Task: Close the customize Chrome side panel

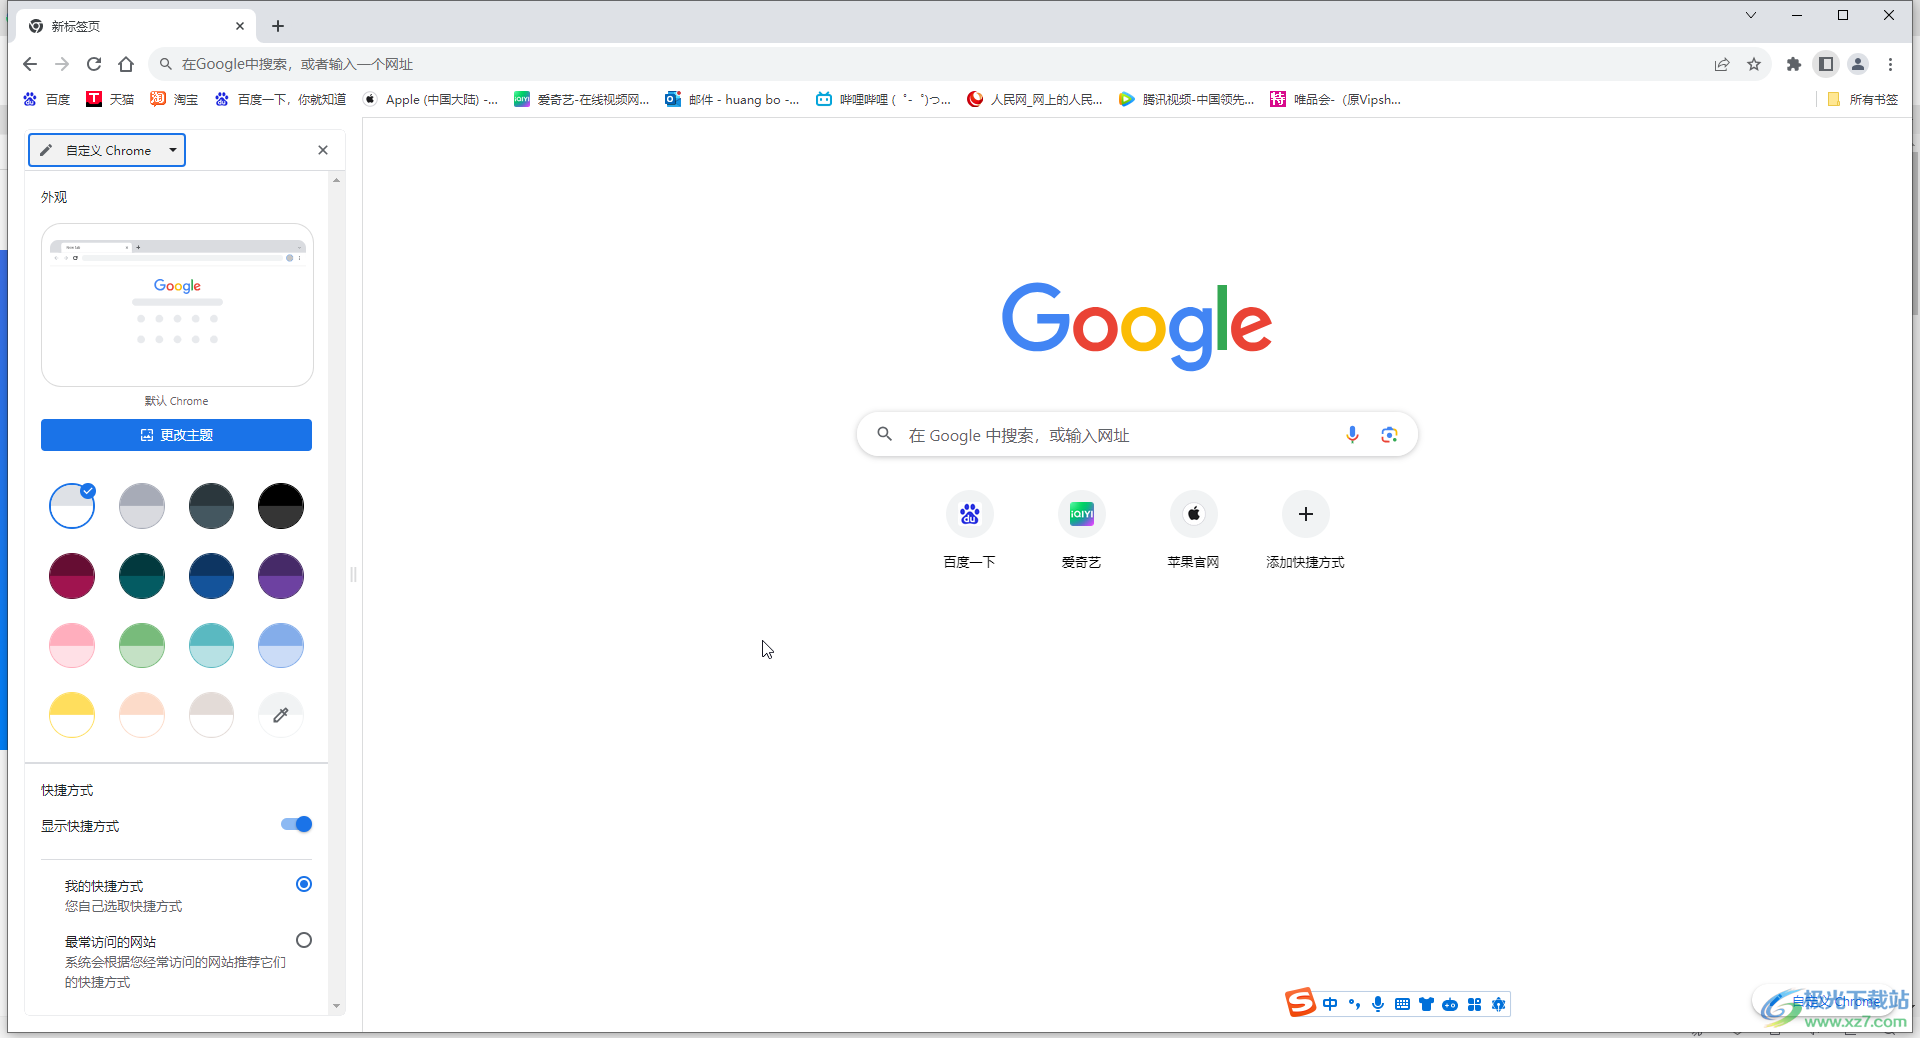Action: 323,150
